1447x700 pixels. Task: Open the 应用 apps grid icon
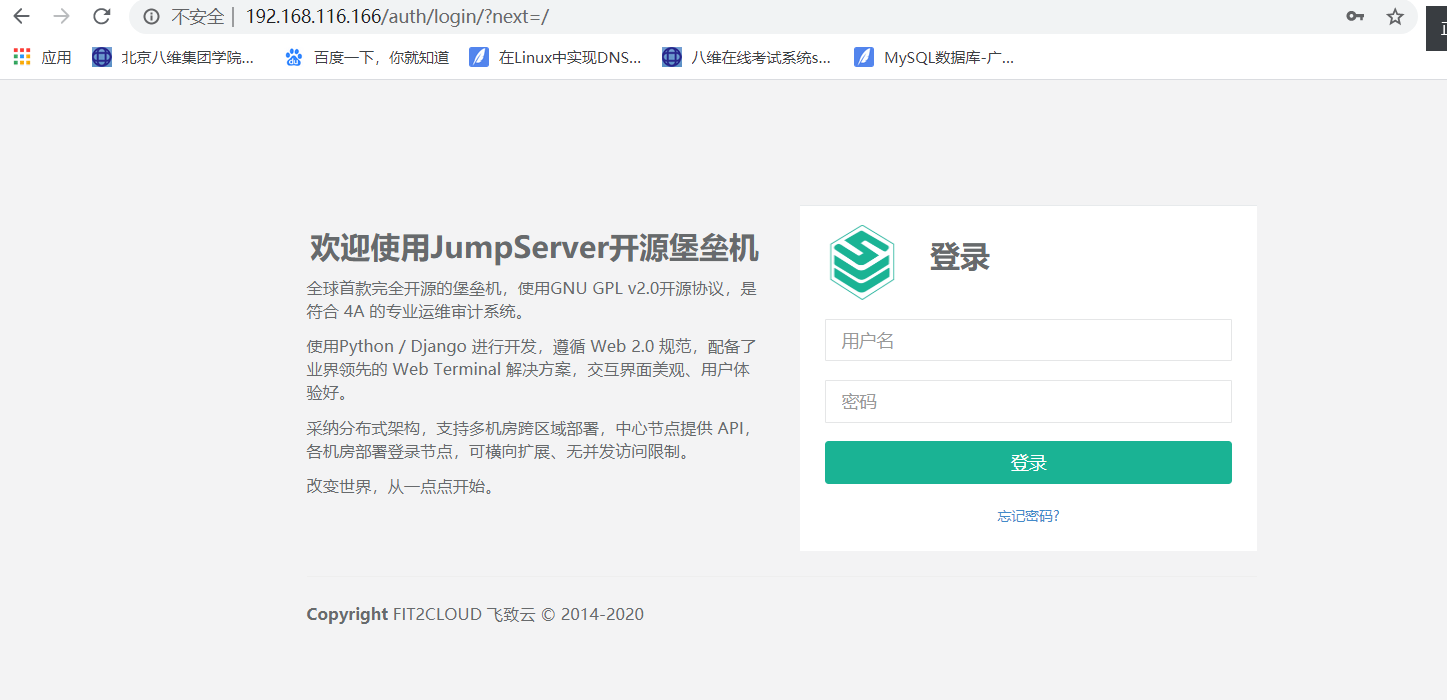22,57
